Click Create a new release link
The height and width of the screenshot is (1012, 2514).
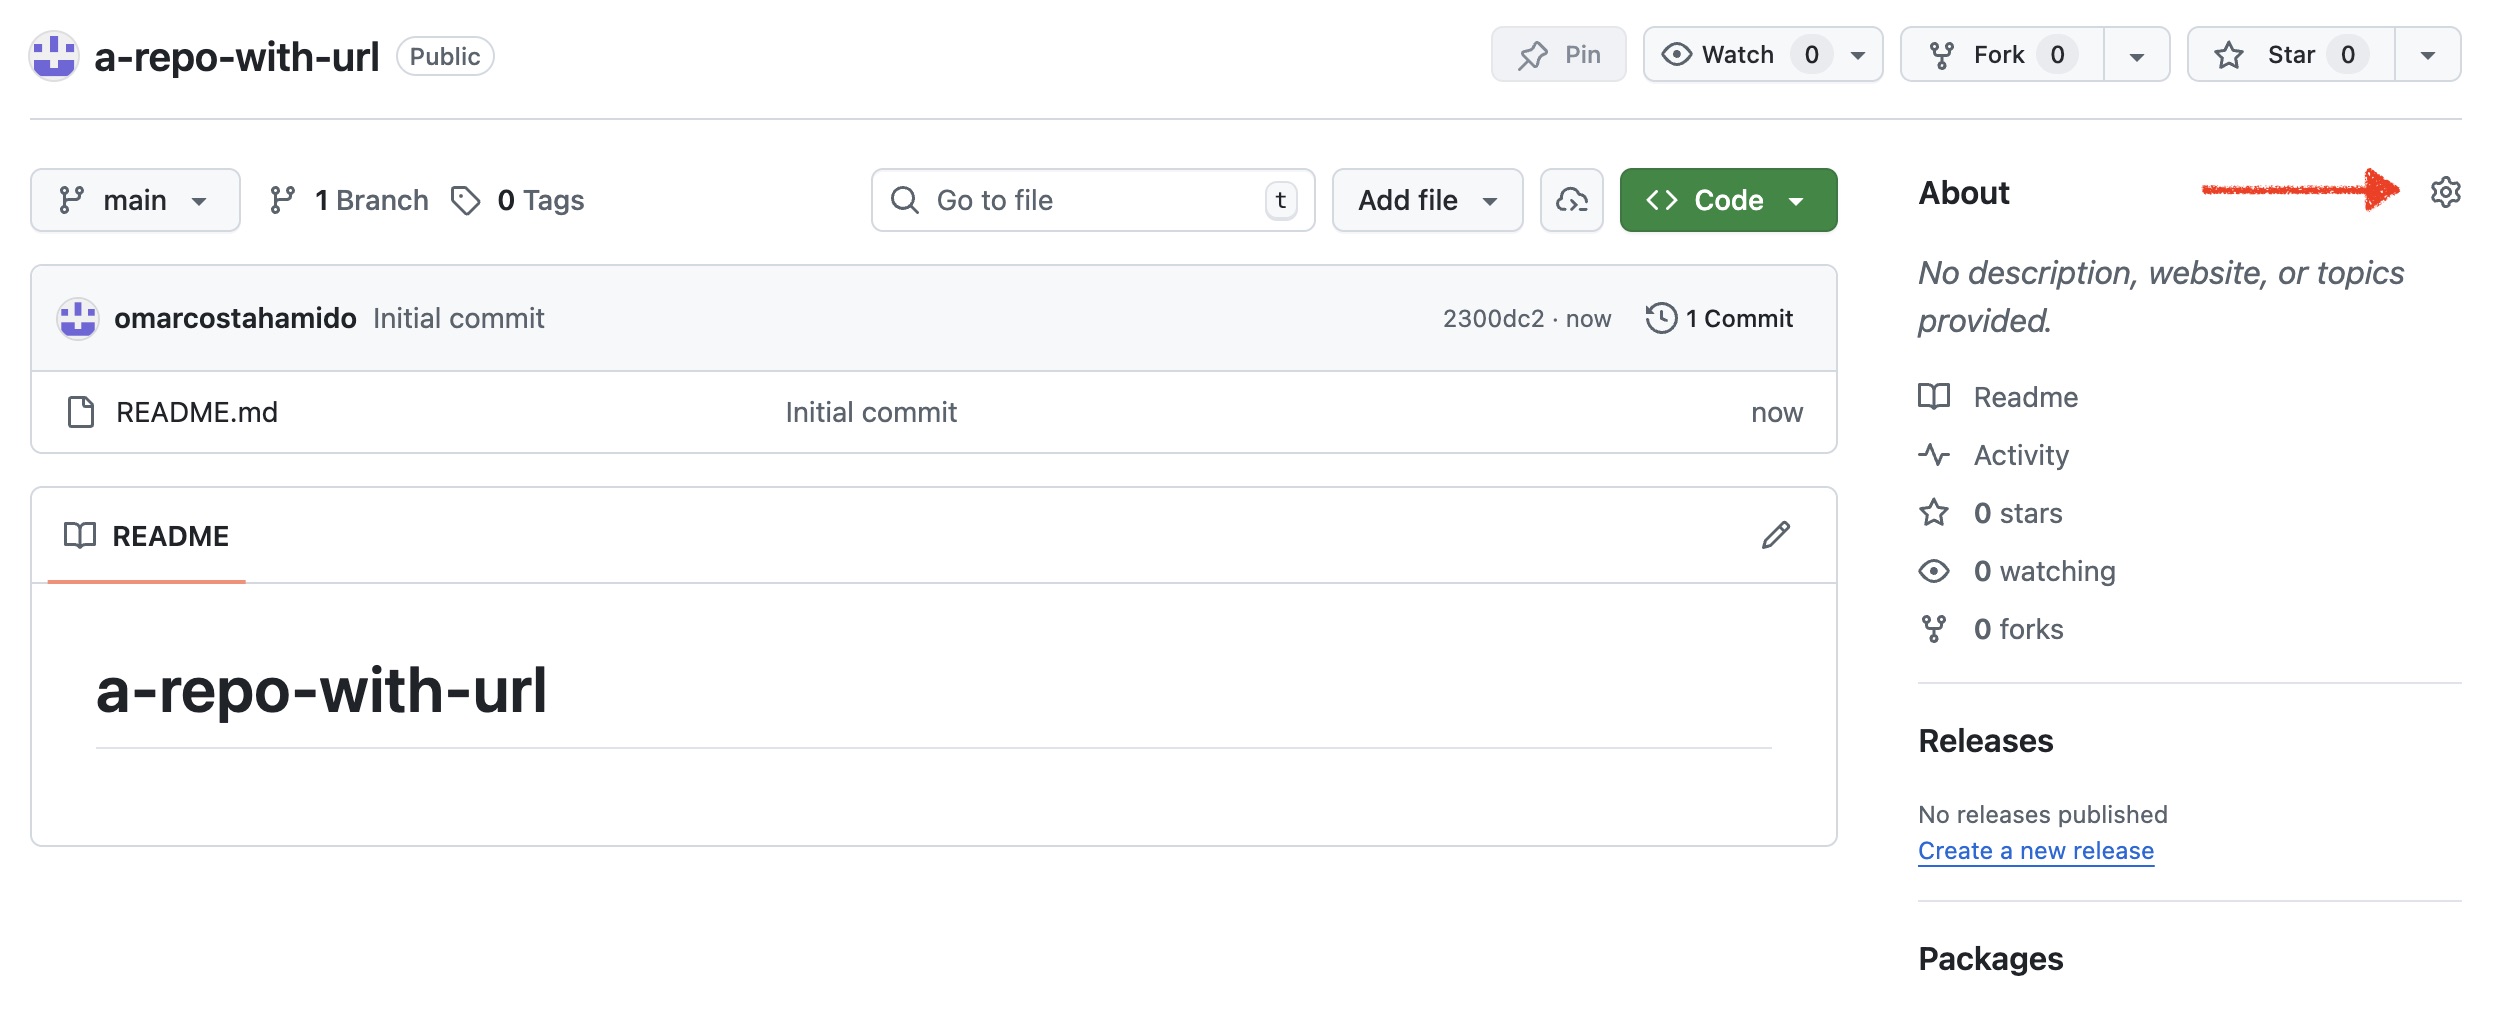pyautogui.click(x=2035, y=851)
